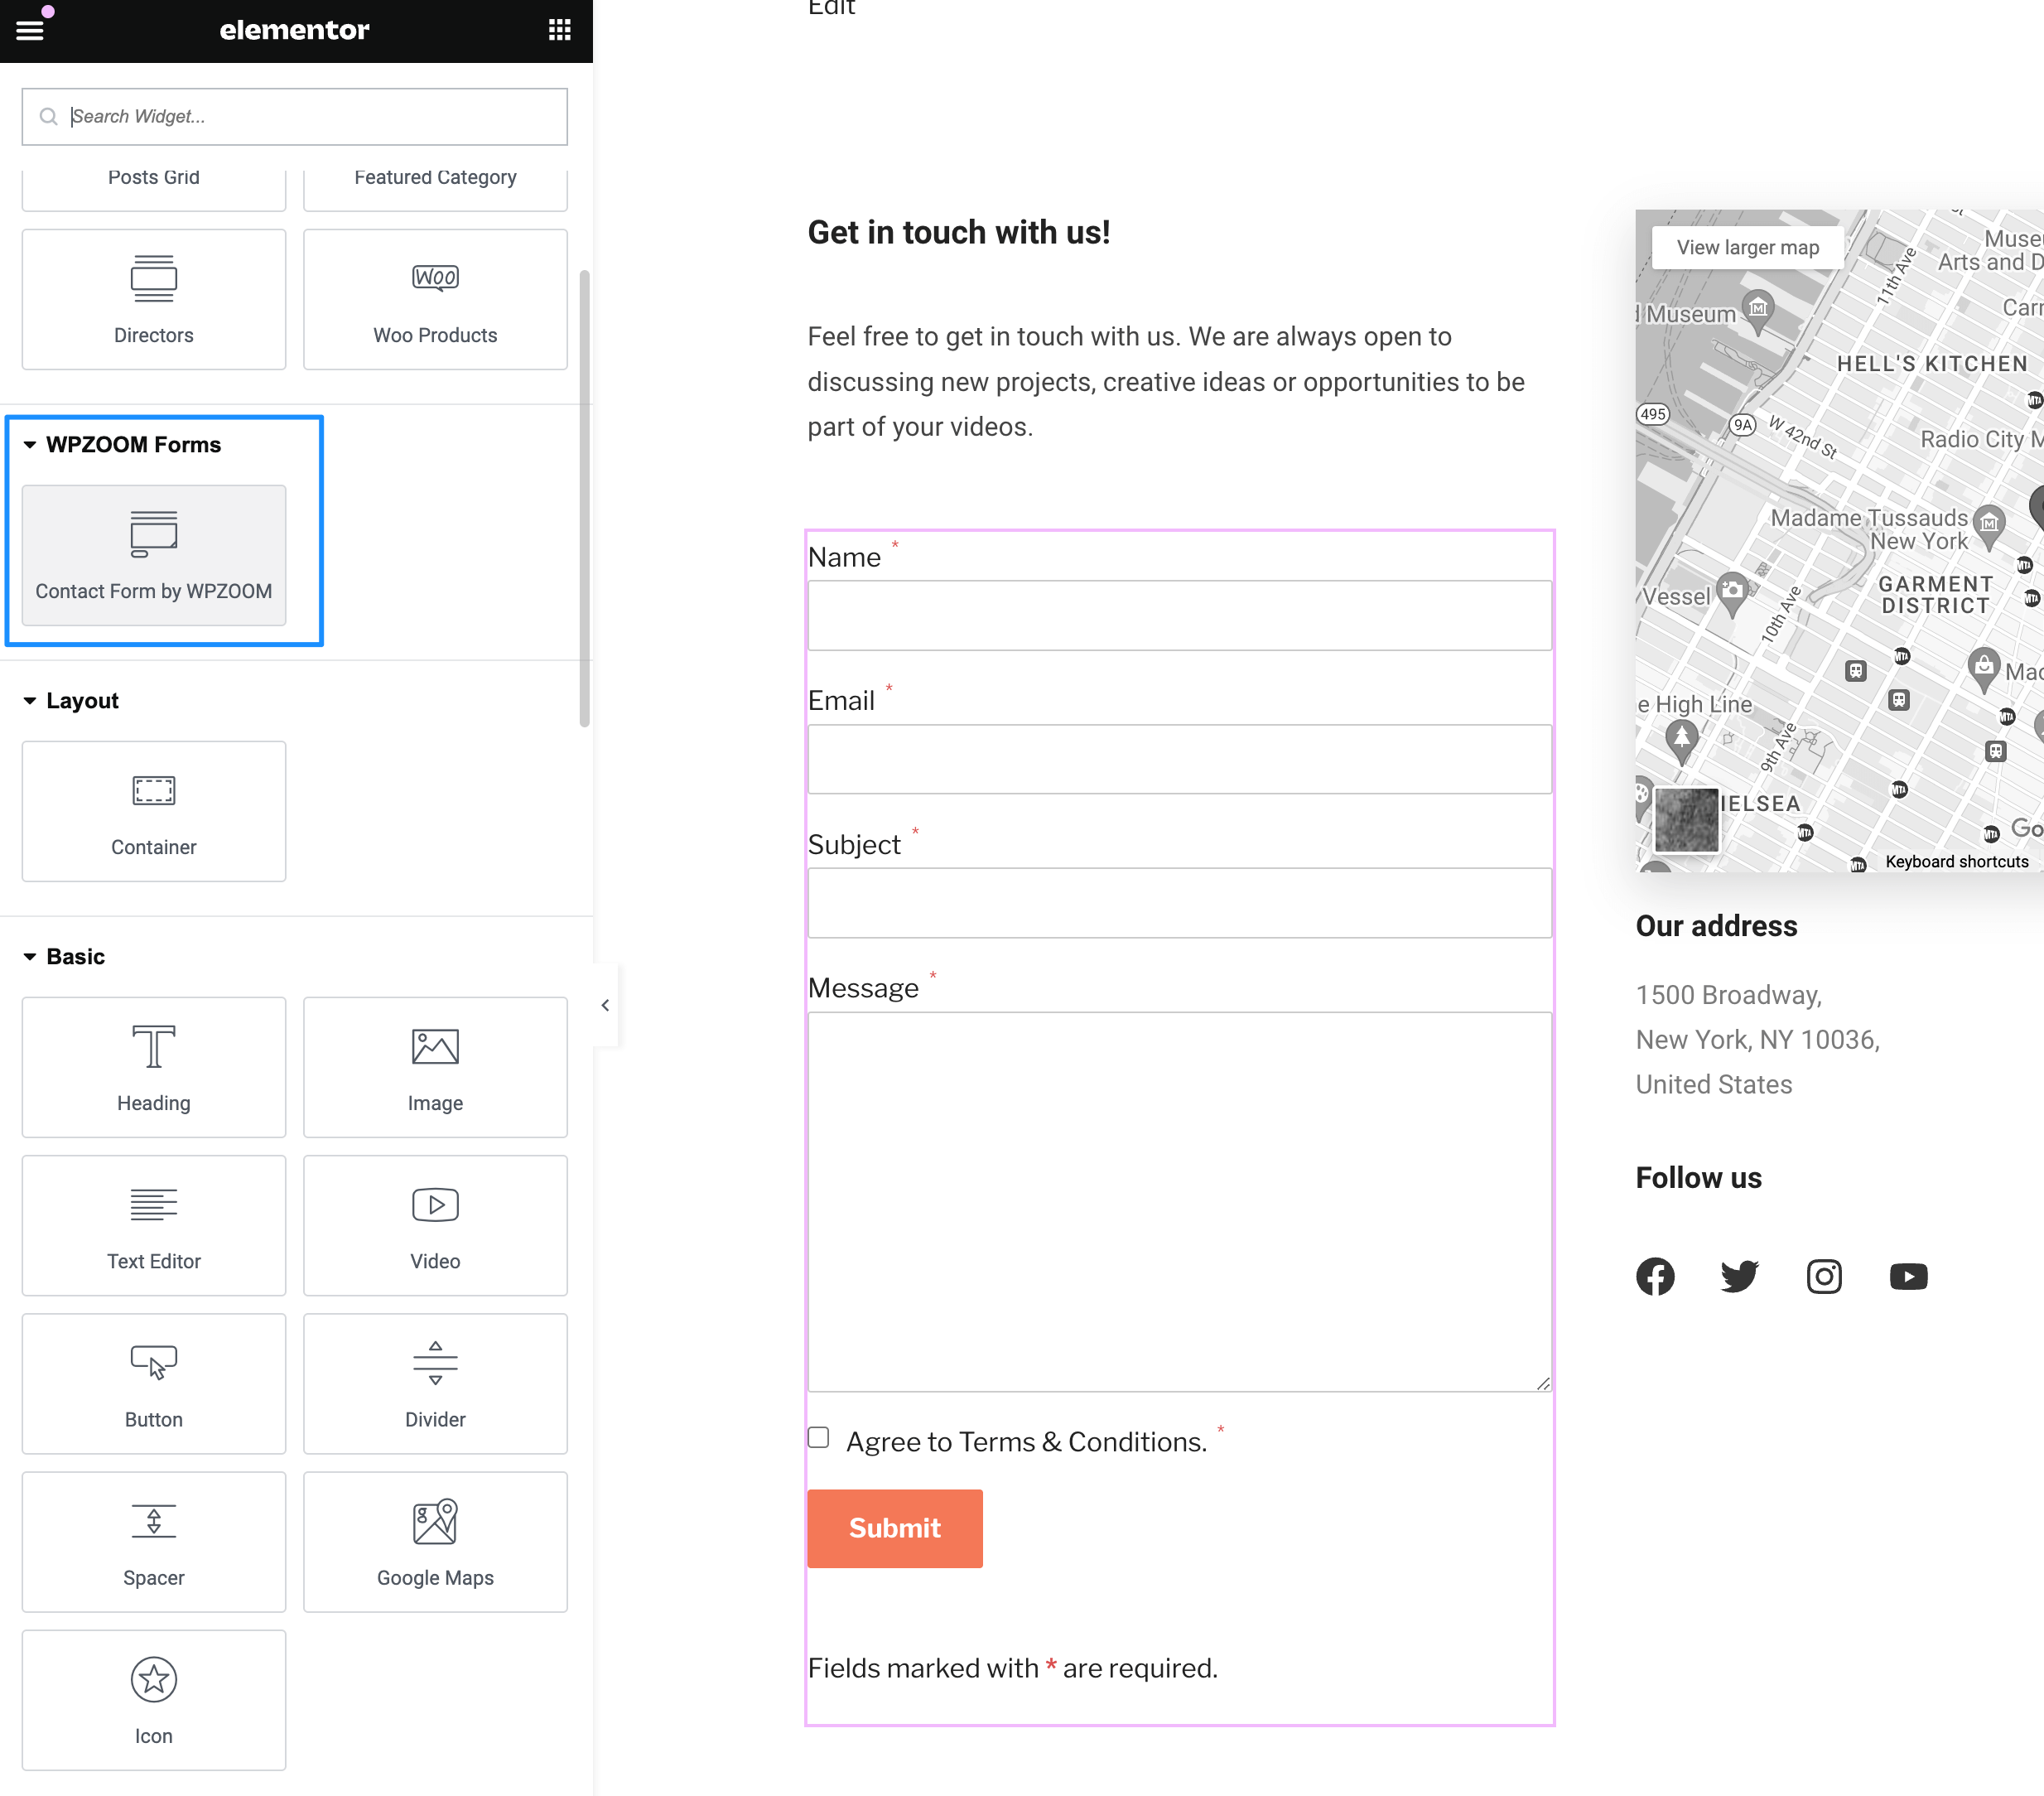Click the Keyboard shortcuts link on map
Image resolution: width=2044 pixels, height=1796 pixels.
(x=1956, y=861)
